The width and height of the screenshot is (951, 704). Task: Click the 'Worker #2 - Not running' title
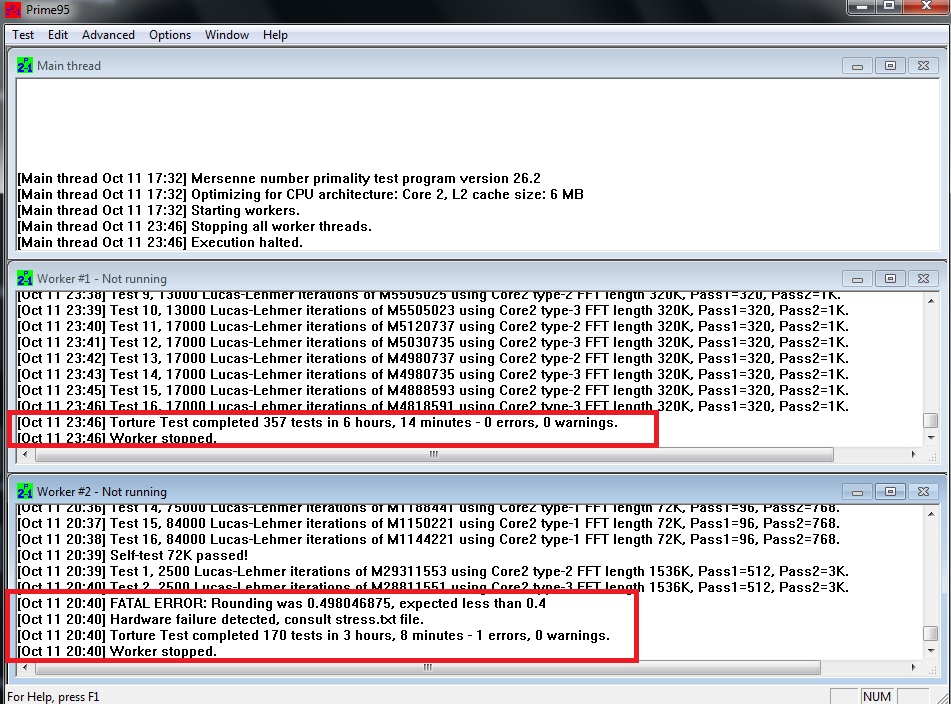pos(101,491)
